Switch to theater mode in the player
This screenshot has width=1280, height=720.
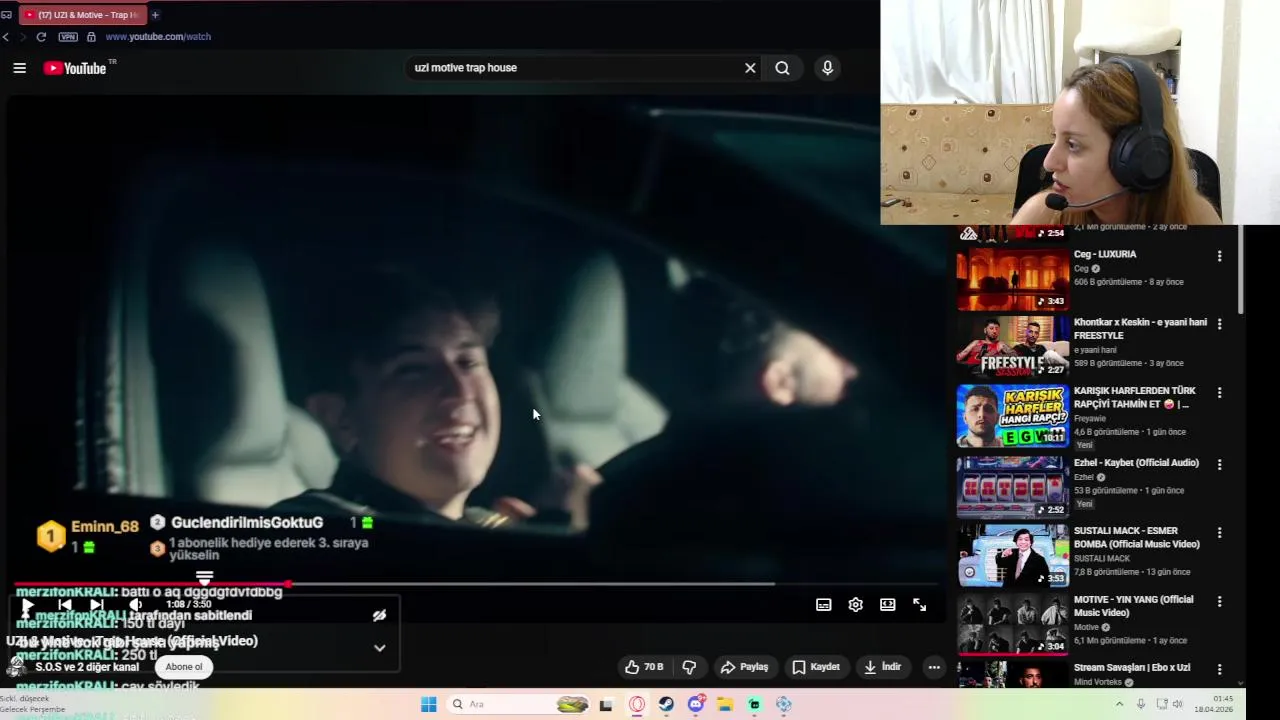(888, 605)
